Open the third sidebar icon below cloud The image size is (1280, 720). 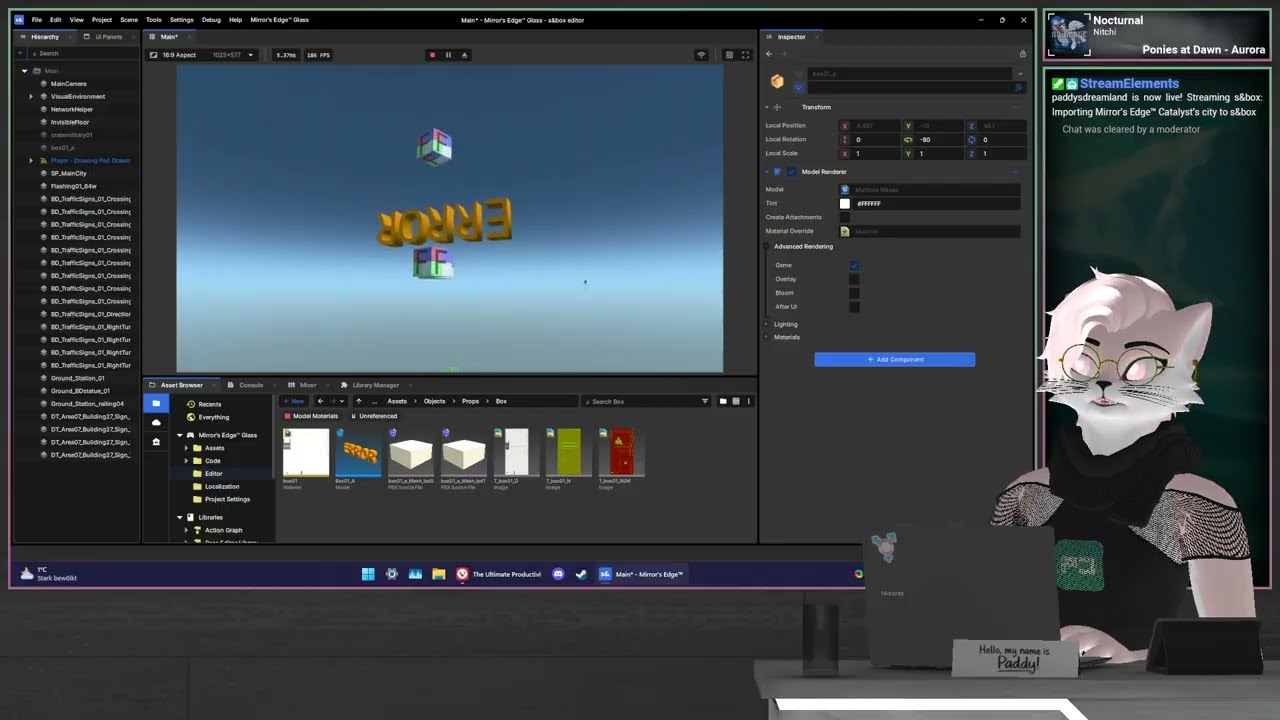pos(156,441)
